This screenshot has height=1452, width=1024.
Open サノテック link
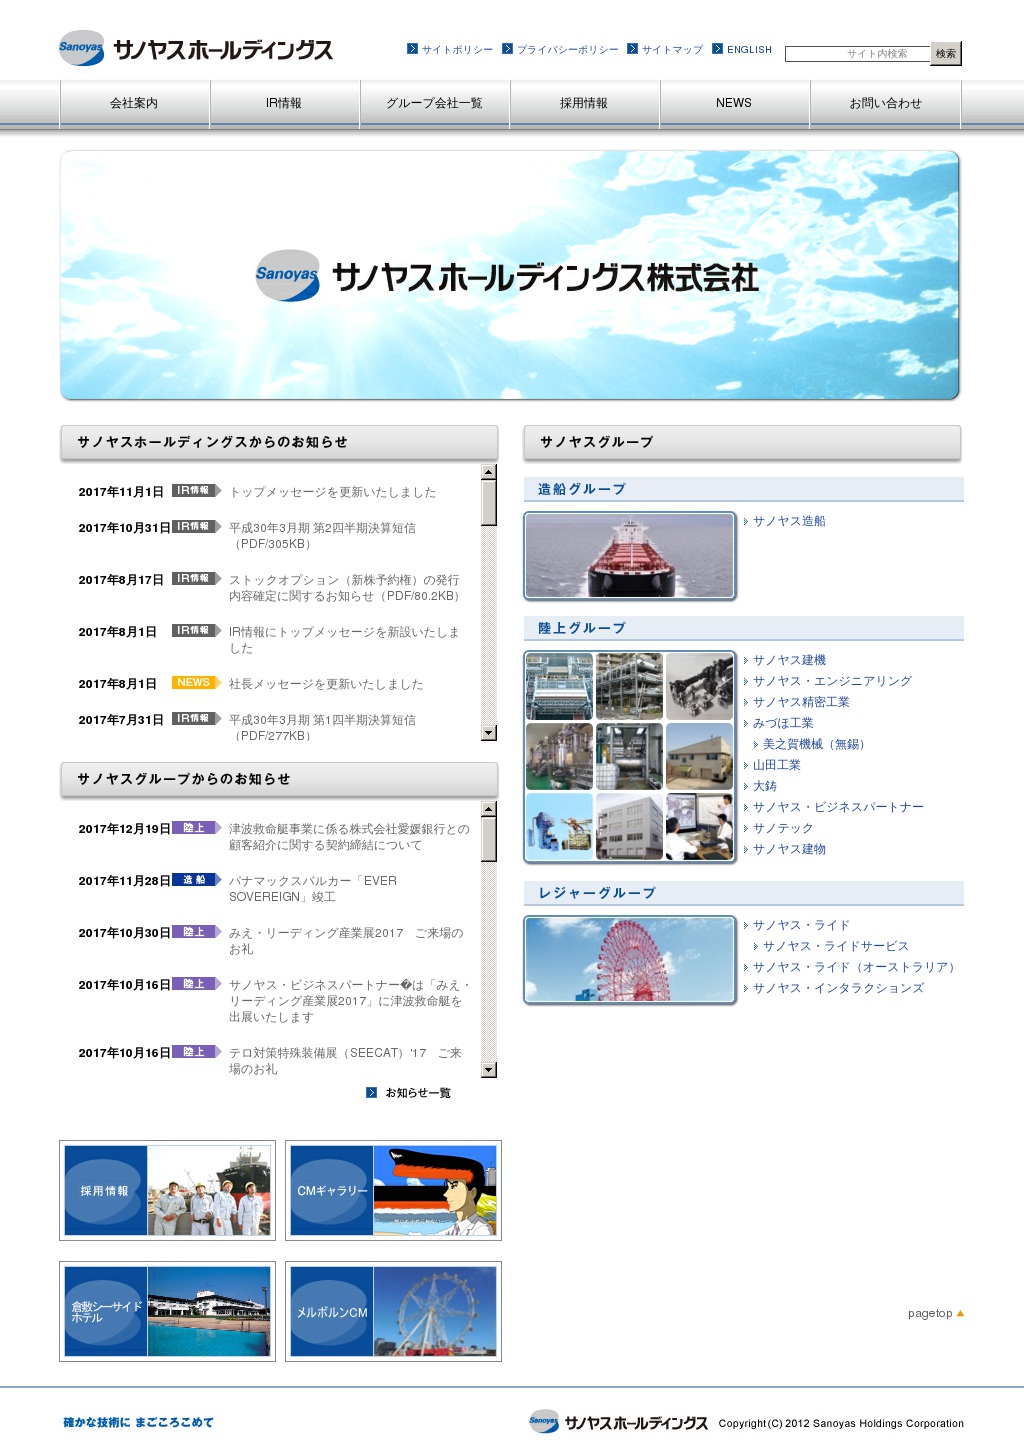pos(783,828)
